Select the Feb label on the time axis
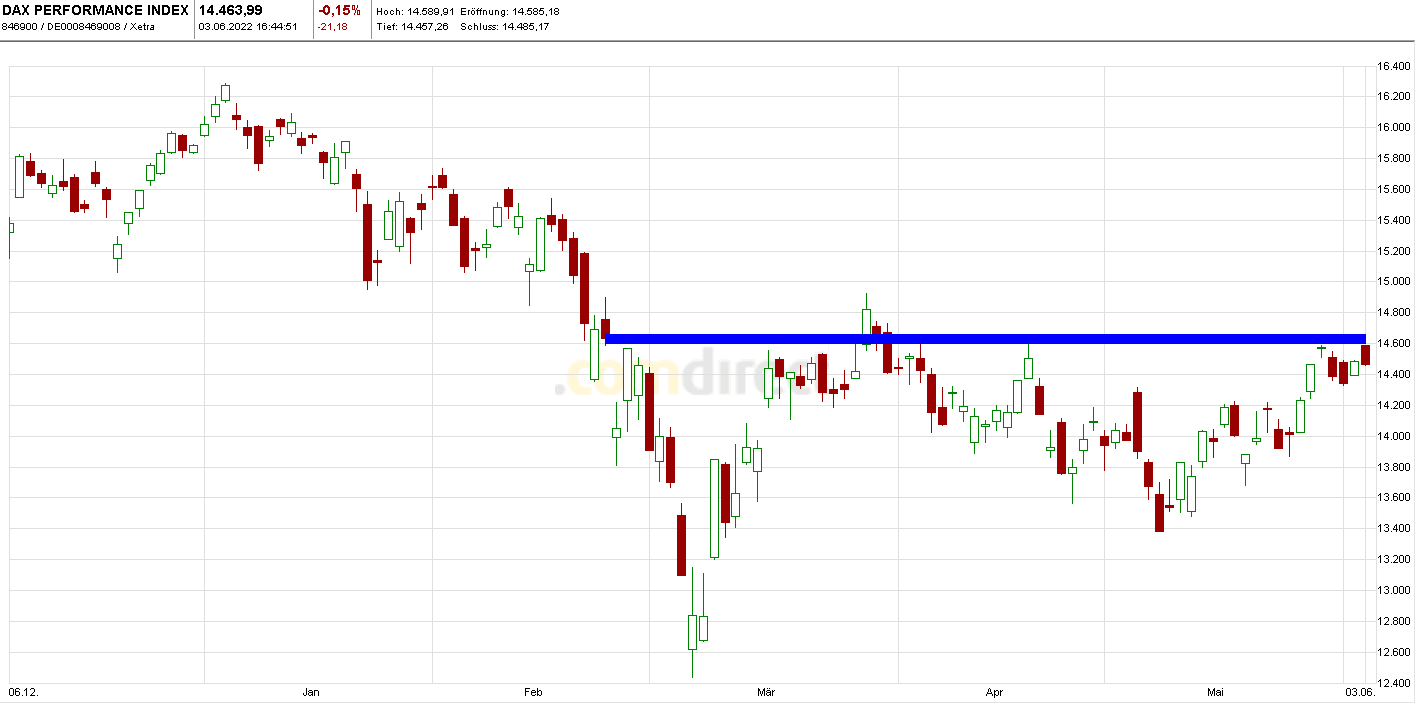 click(x=533, y=691)
